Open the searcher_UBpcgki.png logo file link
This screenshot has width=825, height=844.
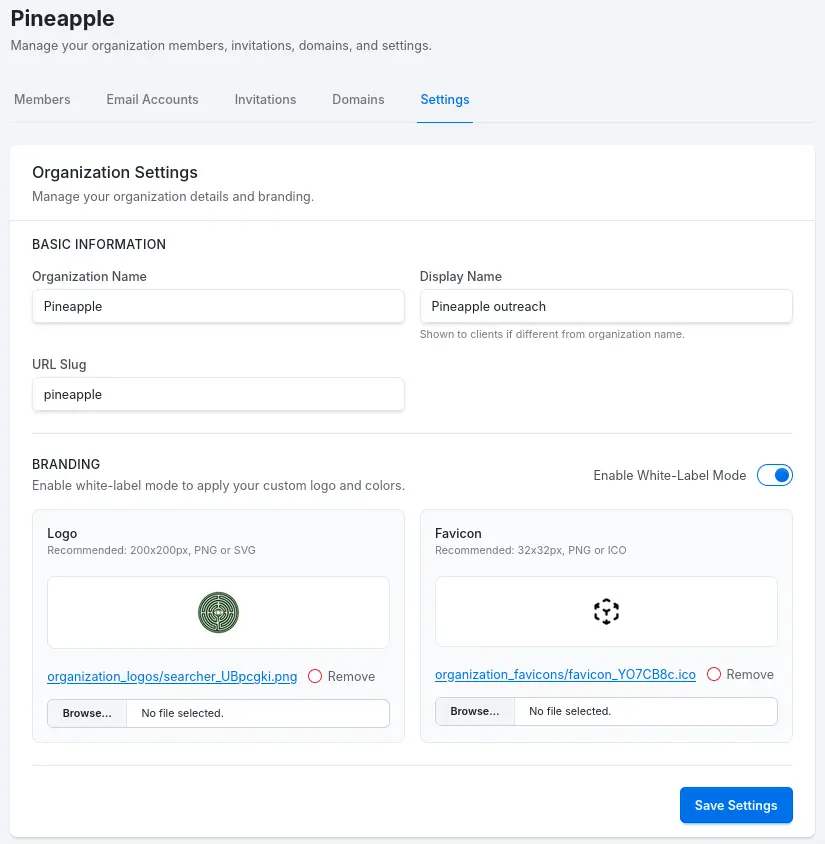(172, 677)
